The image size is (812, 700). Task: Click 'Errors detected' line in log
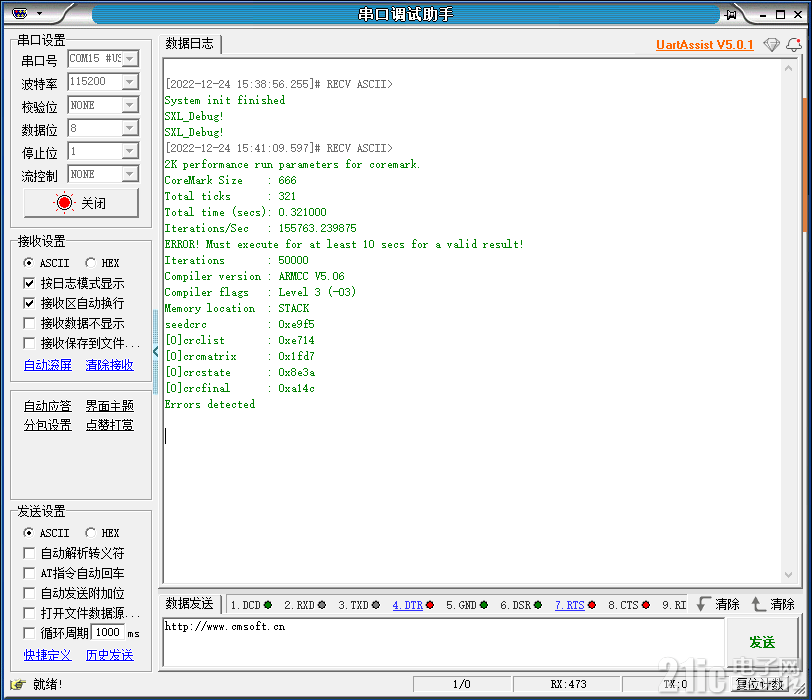[210, 404]
